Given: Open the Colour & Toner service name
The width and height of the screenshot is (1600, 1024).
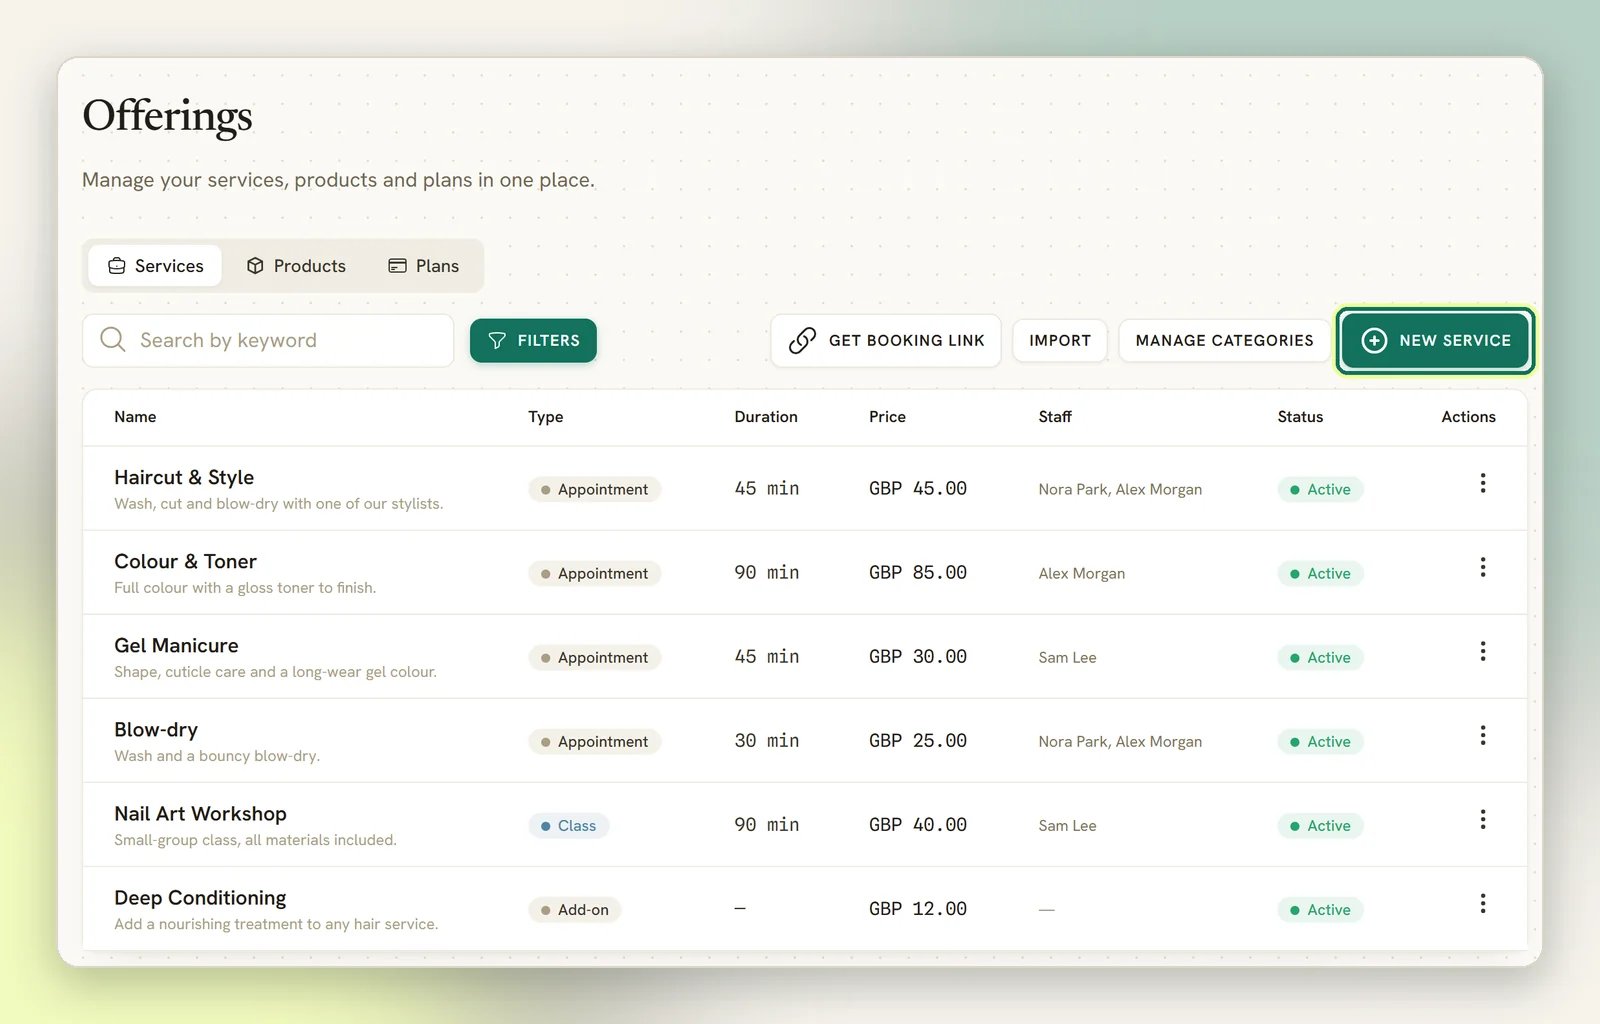Looking at the screenshot, I should click(x=185, y=562).
